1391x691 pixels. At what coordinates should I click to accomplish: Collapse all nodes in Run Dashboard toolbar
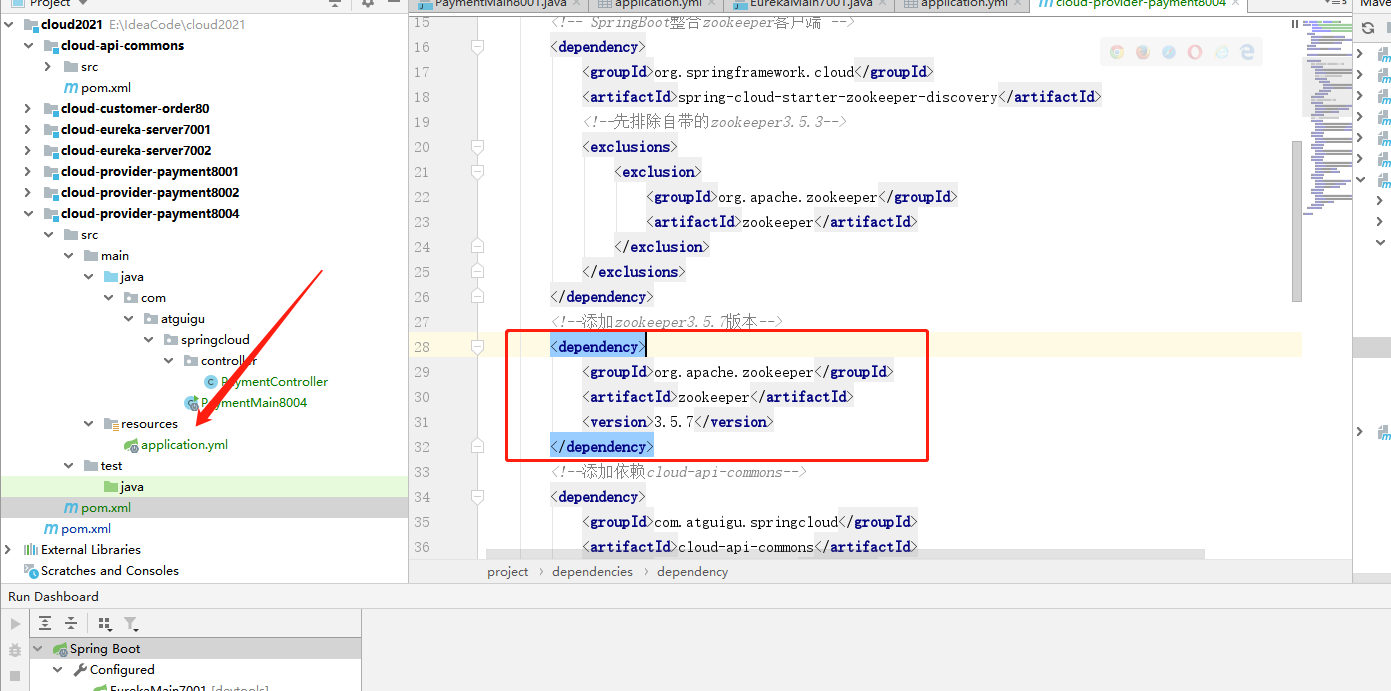tap(71, 623)
